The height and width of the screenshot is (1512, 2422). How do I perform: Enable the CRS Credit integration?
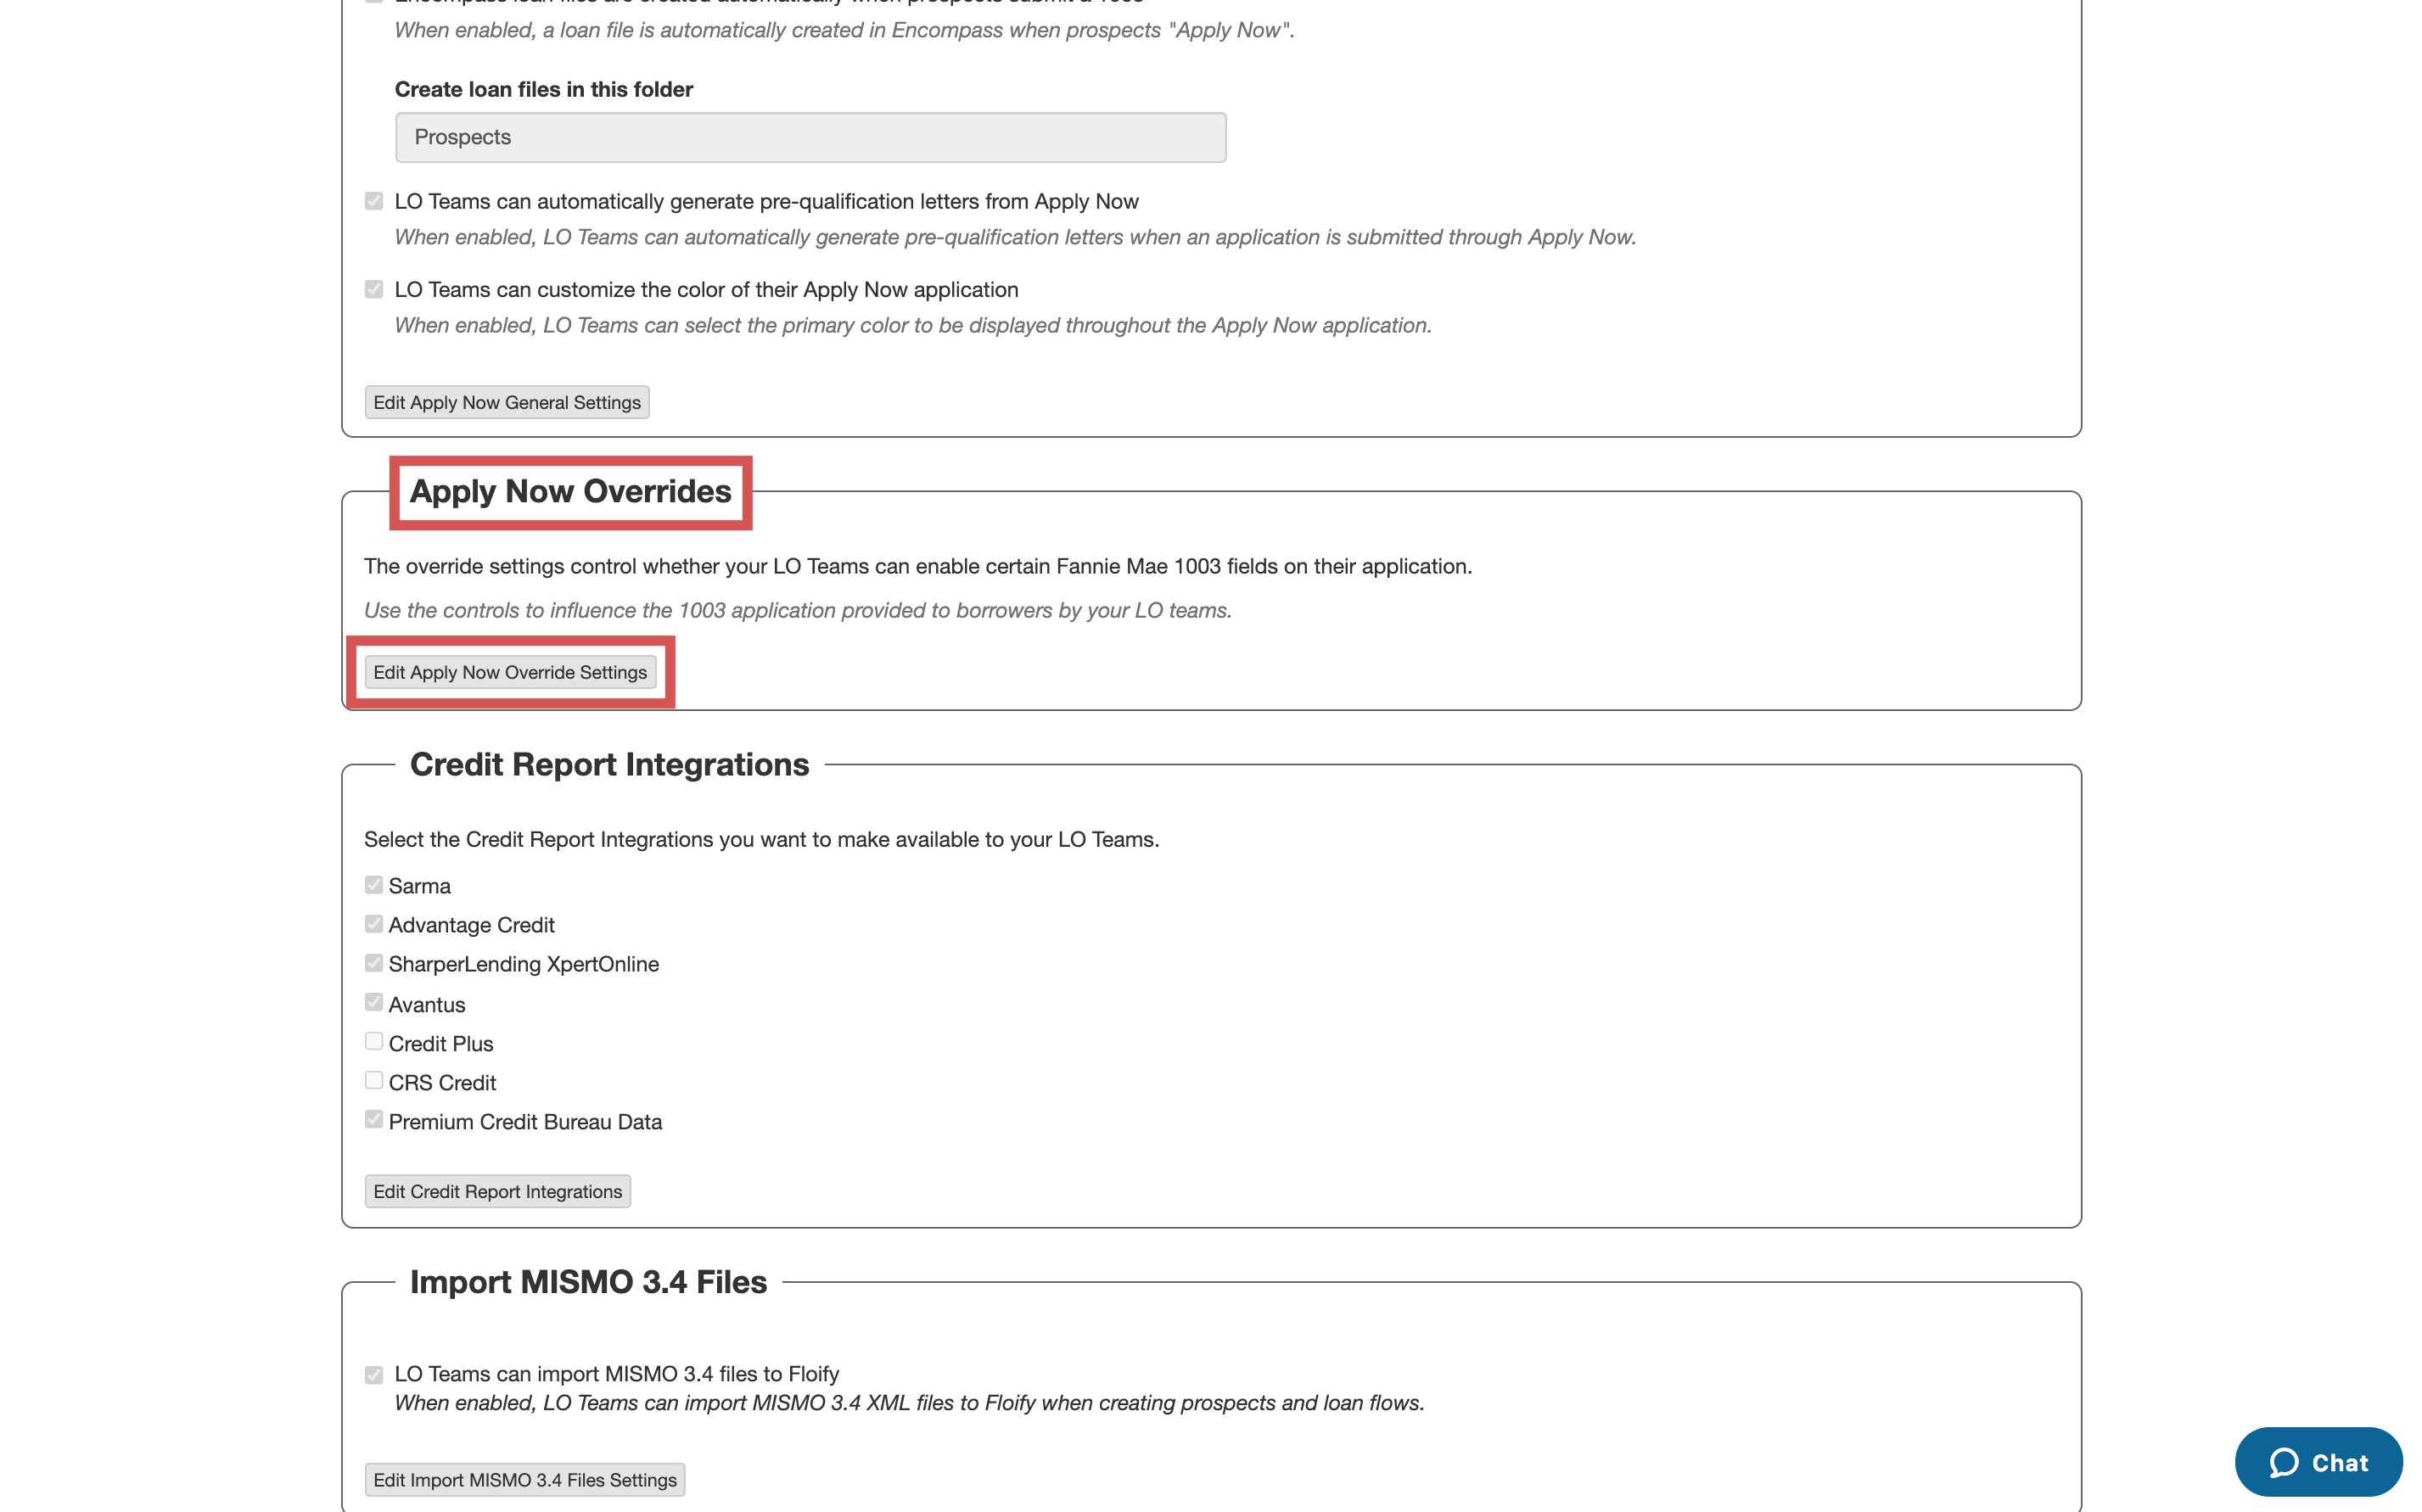[x=374, y=1080]
